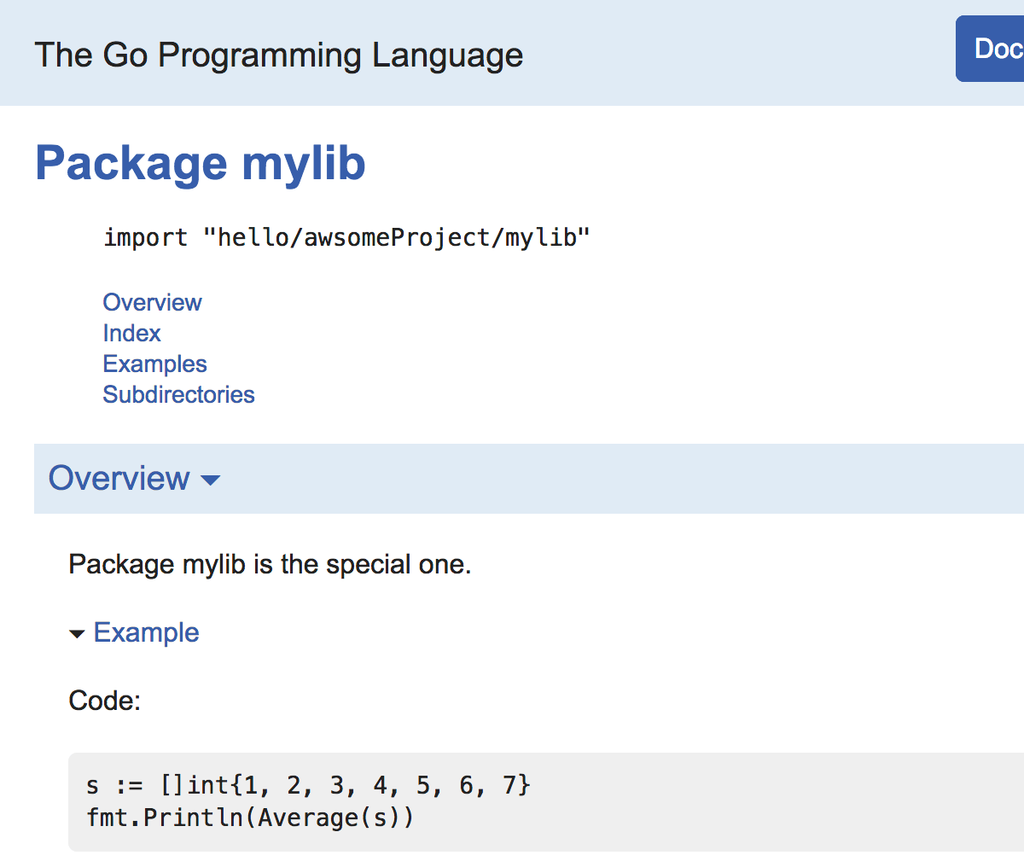The image size is (1024, 867).
Task: Click the fmt.Println(Average(s)) code line
Action: pyautogui.click(x=250, y=817)
